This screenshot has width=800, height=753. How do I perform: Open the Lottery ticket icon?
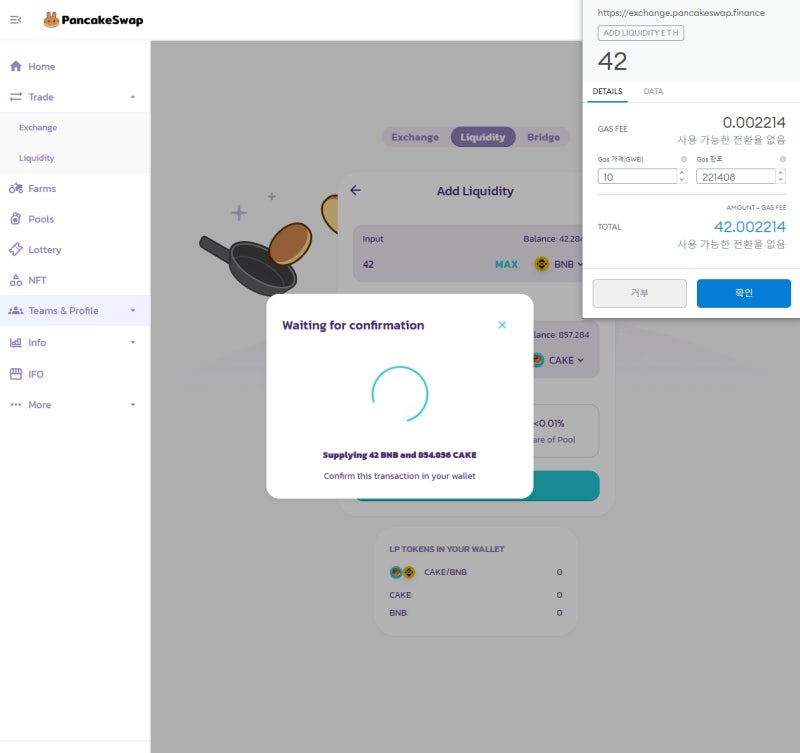(x=16, y=249)
